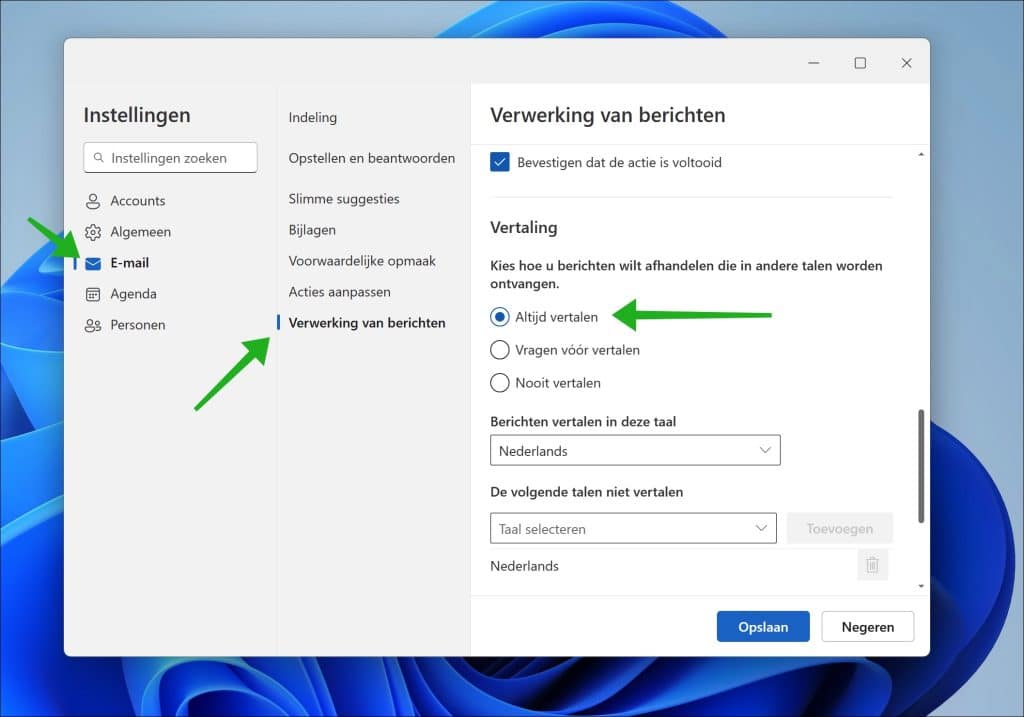The width and height of the screenshot is (1024, 717).
Task: Open the Indeling subsection
Action: [313, 118]
